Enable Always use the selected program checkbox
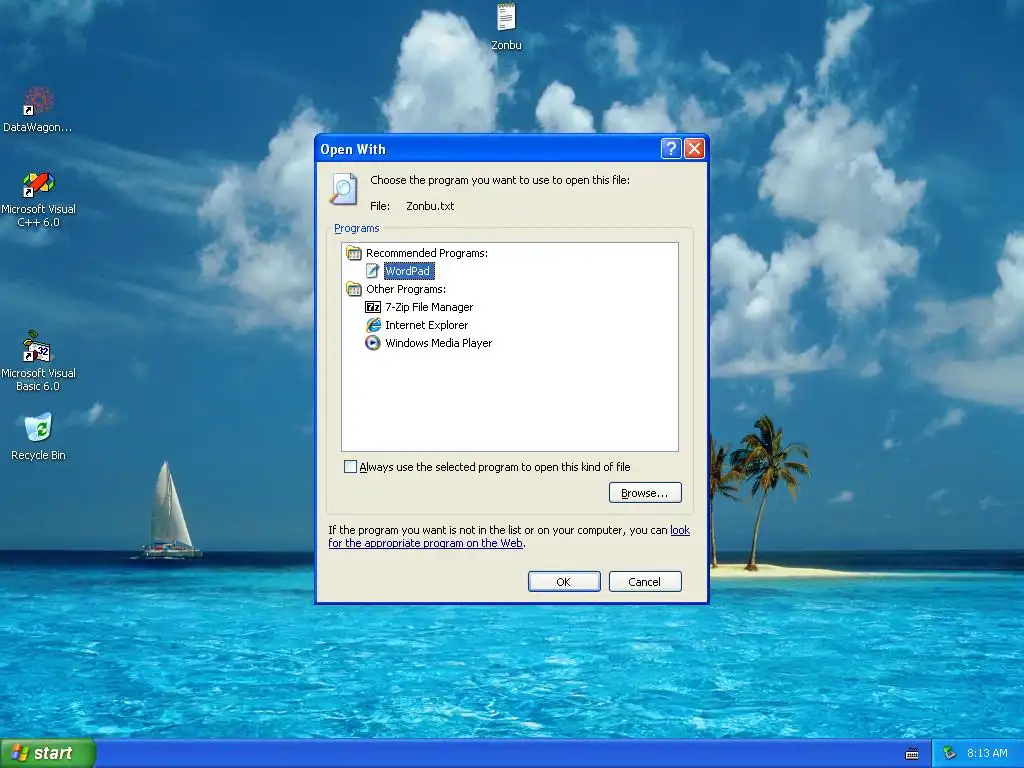The width and height of the screenshot is (1024, 768). click(351, 466)
